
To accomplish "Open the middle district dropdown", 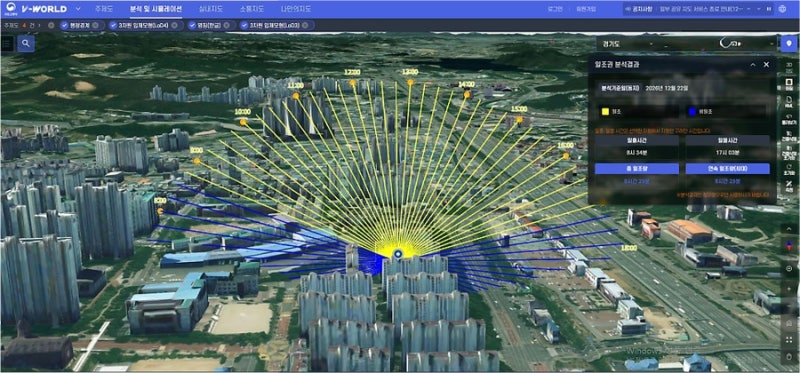I will click(x=687, y=44).
